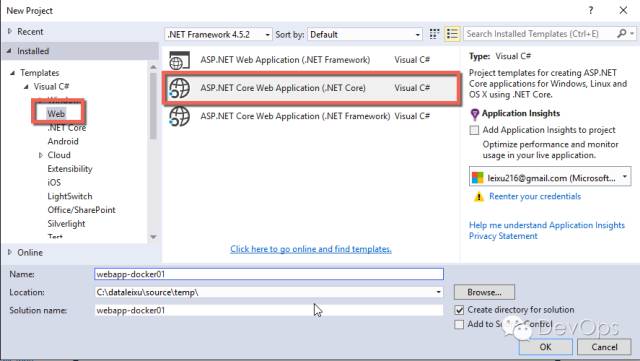Click the credentials warning triangle icon
Image resolution: width=640 pixels, height=361 pixels.
coord(478,197)
